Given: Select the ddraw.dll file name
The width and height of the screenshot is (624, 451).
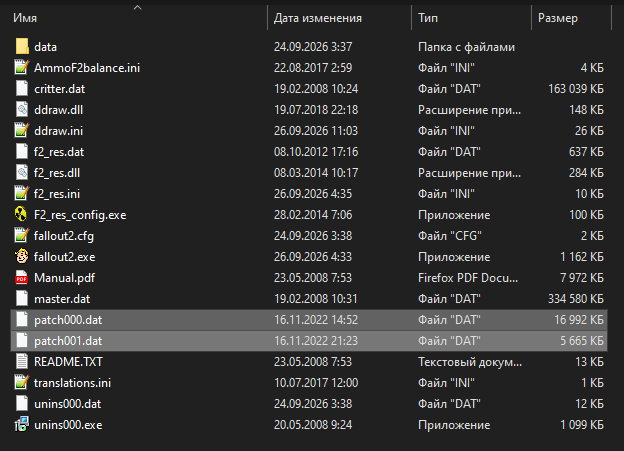Looking at the screenshot, I should tap(58, 110).
